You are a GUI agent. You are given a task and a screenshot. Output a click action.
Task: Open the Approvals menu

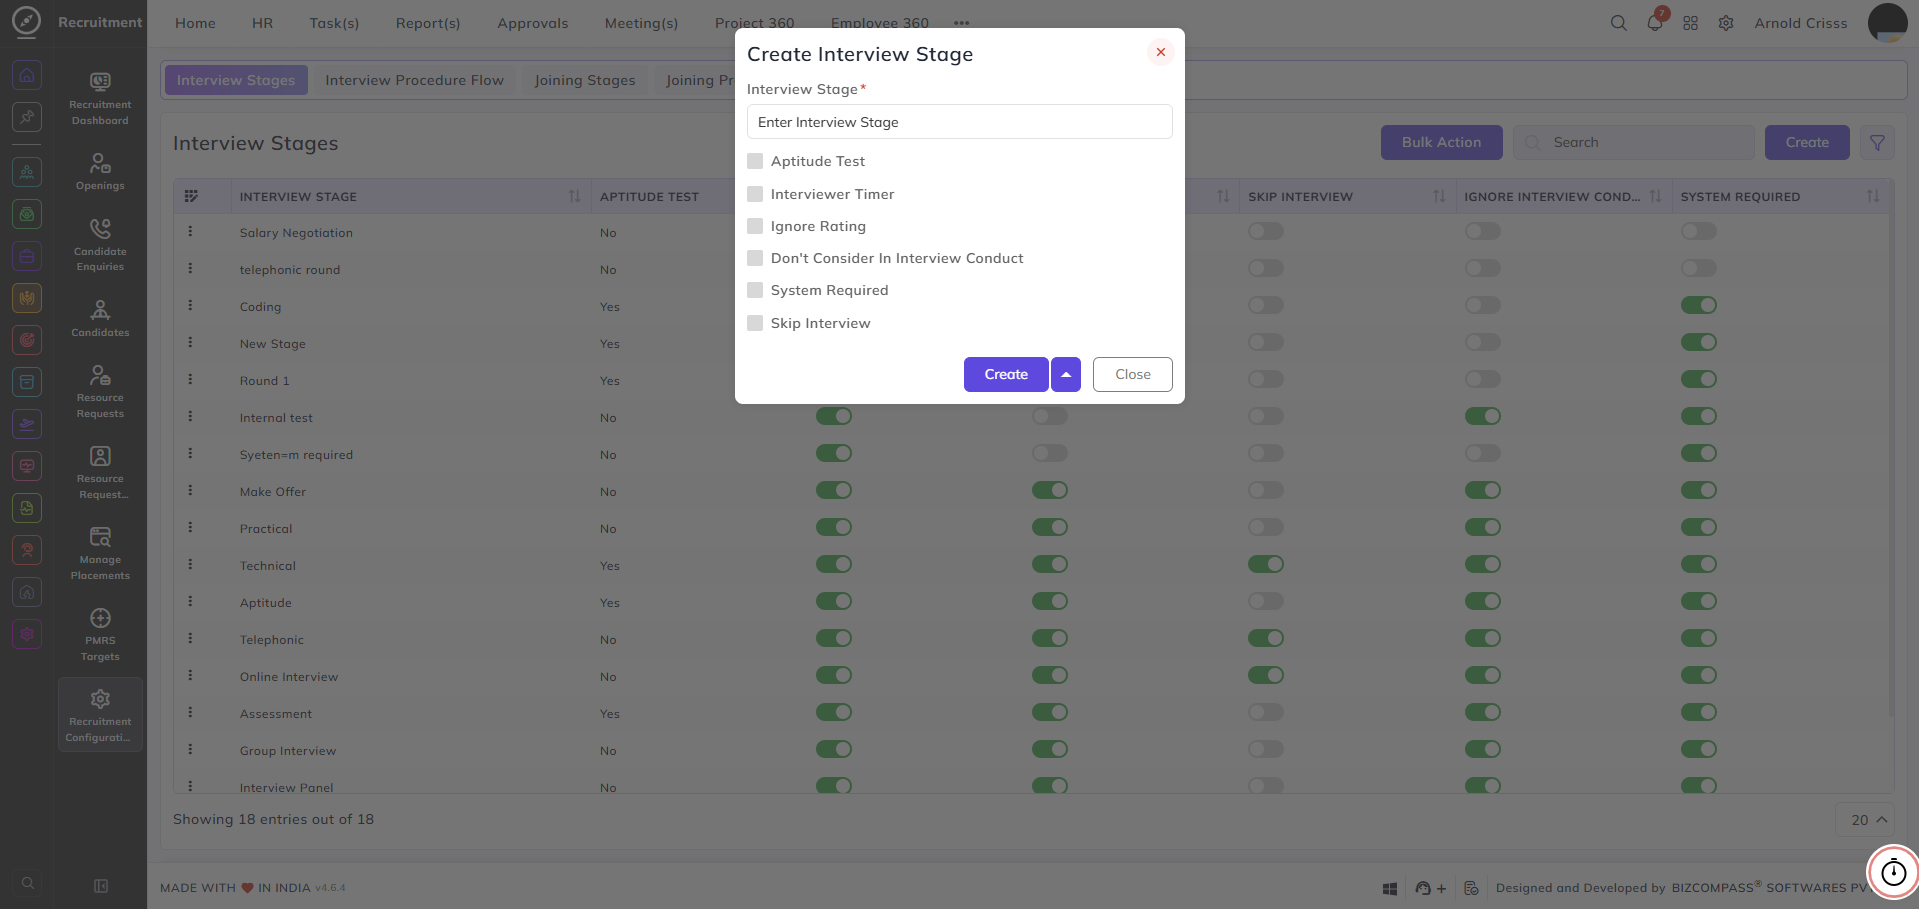tap(532, 23)
